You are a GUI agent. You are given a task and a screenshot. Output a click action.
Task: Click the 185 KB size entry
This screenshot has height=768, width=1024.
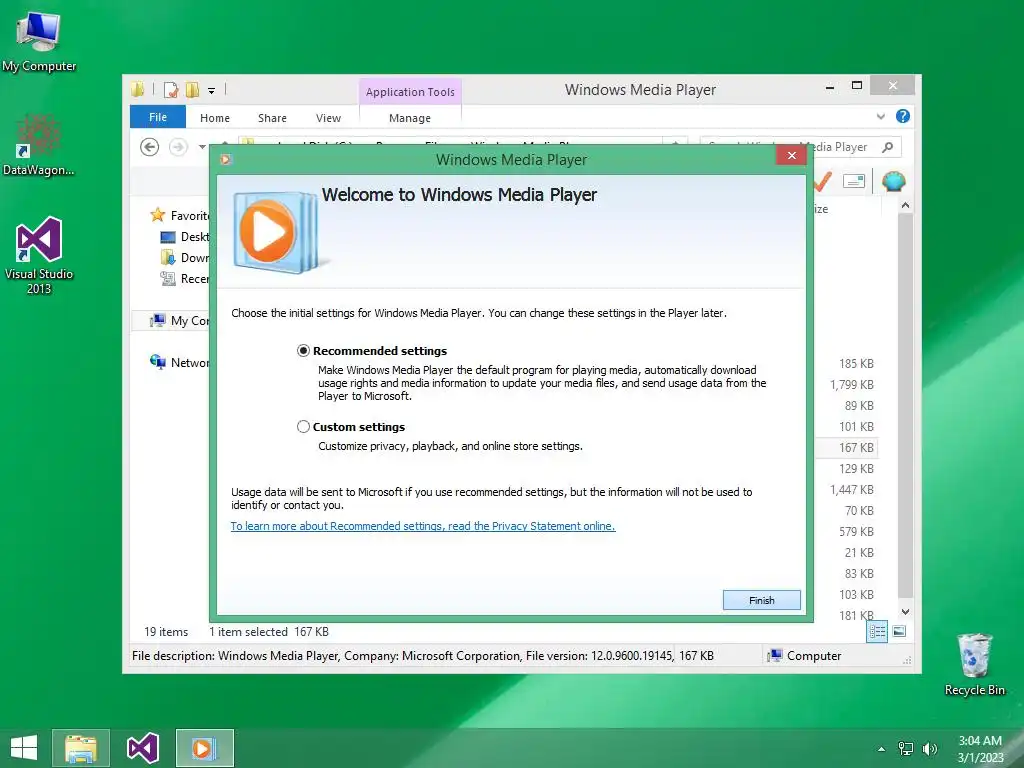coord(856,364)
